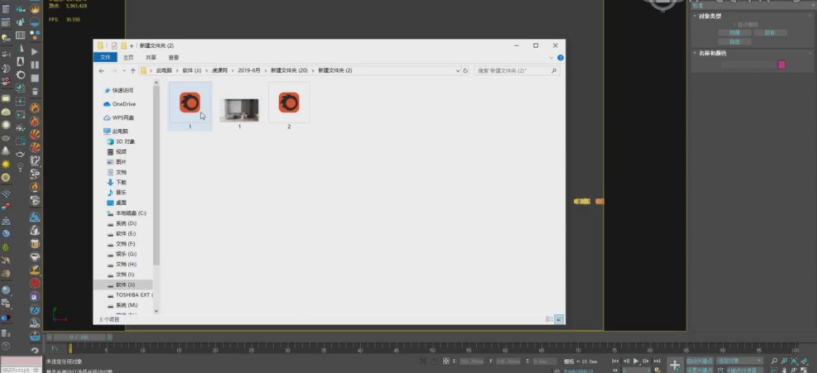This screenshot has width=817, height=373.
Task: Click the large plus Set Keys button
Action: pyautogui.click(x=675, y=365)
